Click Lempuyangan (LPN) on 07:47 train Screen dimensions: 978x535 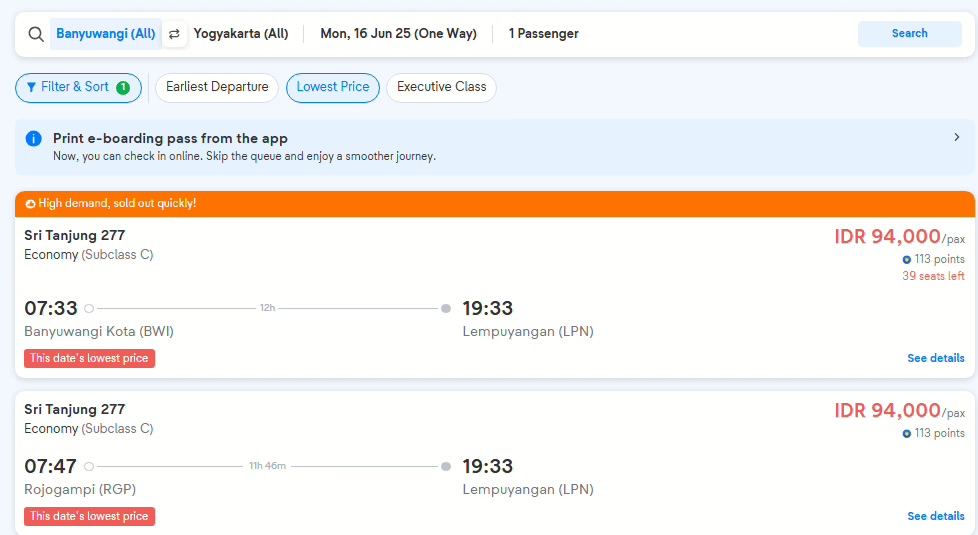[x=528, y=489]
